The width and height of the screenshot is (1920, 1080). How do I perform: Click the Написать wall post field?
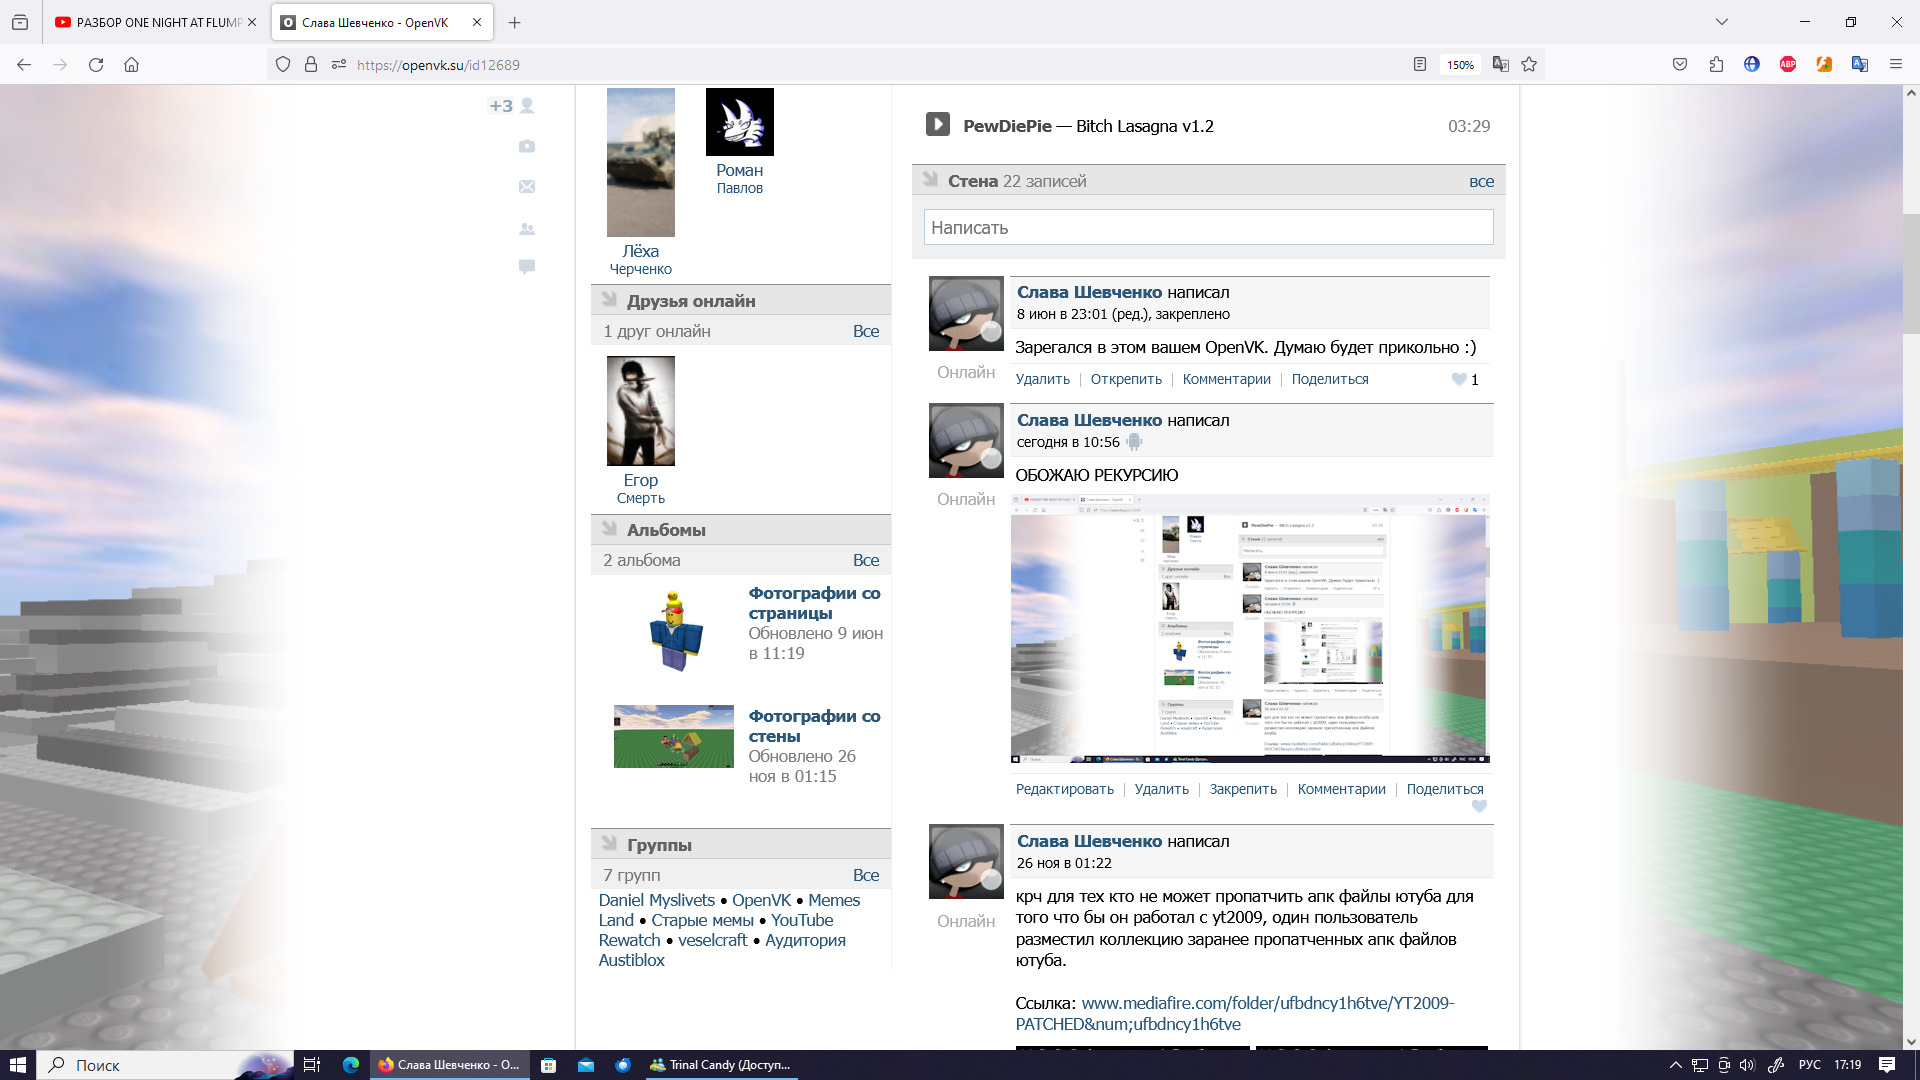coord(1208,227)
